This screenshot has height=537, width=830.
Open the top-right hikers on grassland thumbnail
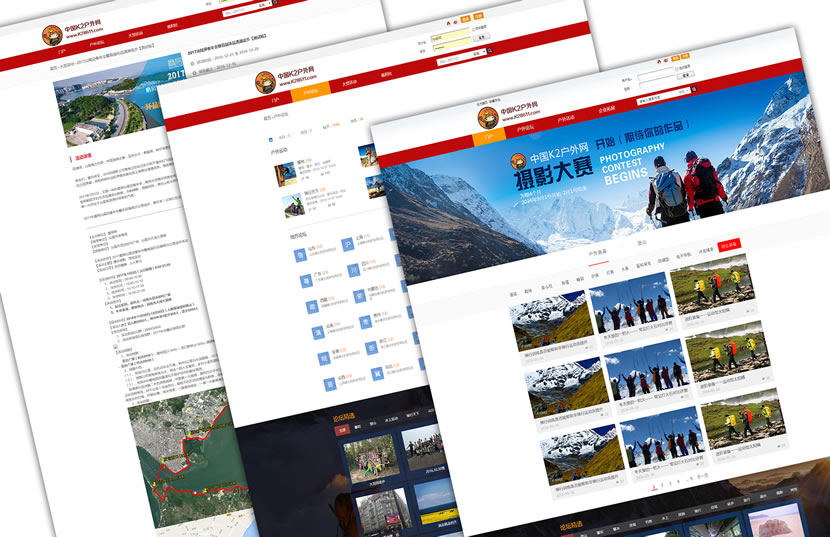tap(711, 287)
